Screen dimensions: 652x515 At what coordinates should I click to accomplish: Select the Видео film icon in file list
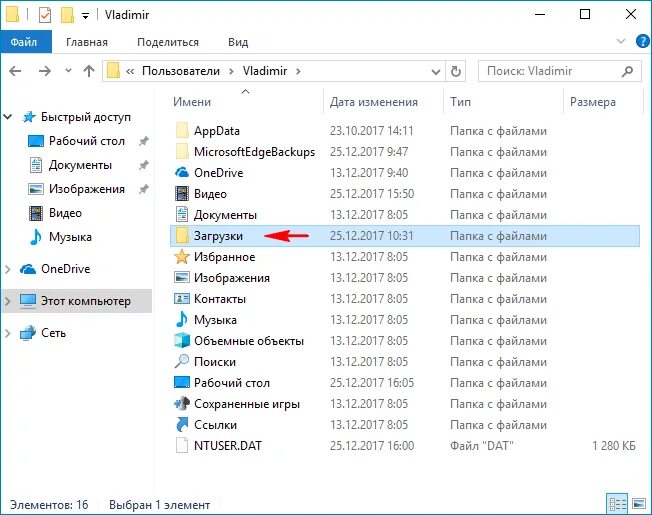[182, 194]
